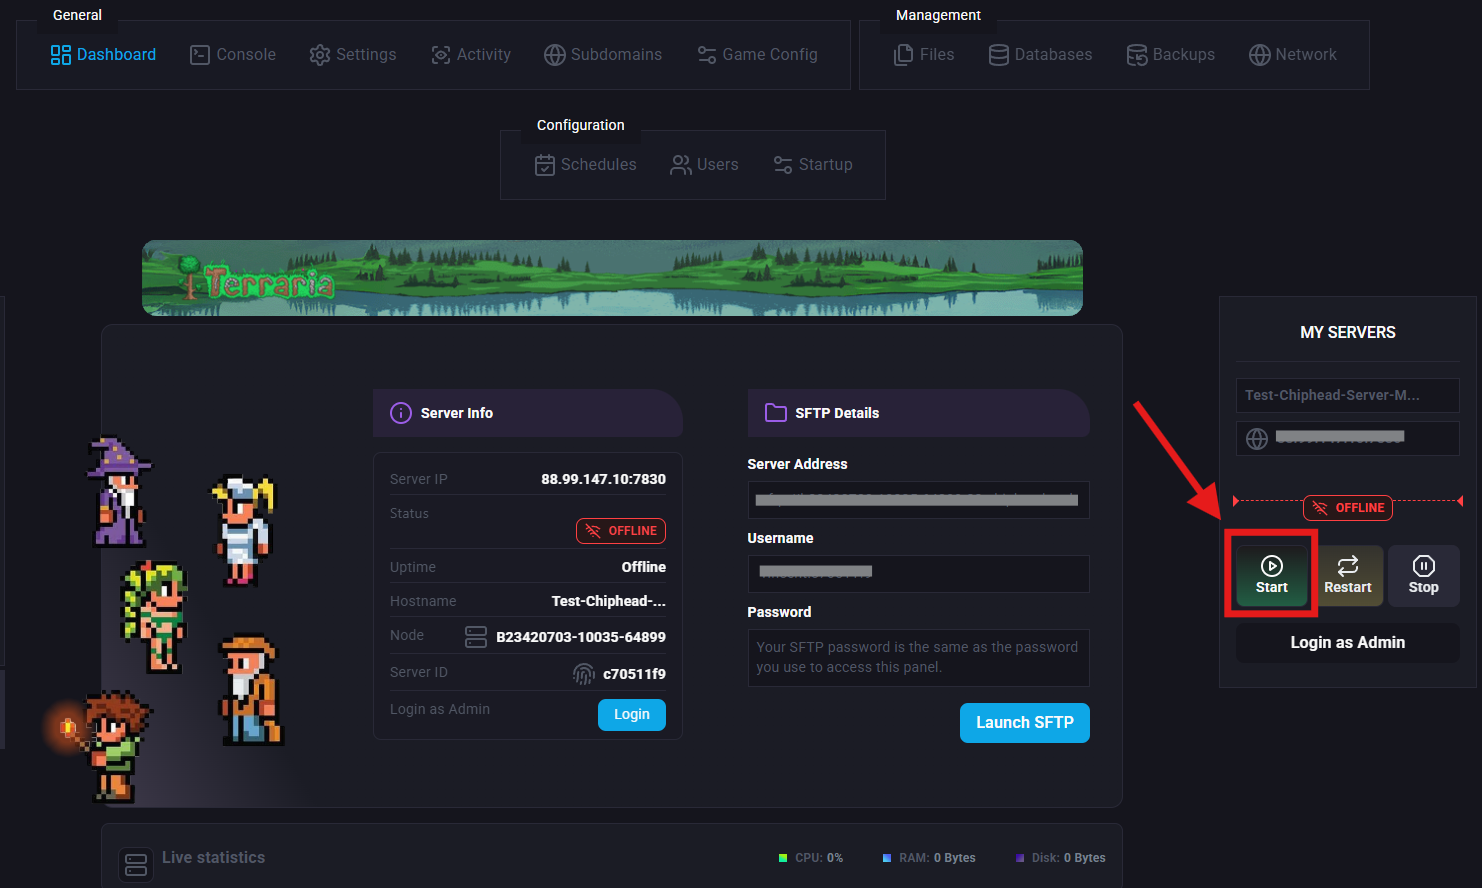Open the Backups section
This screenshot has height=888, width=1482.
[x=1170, y=55]
